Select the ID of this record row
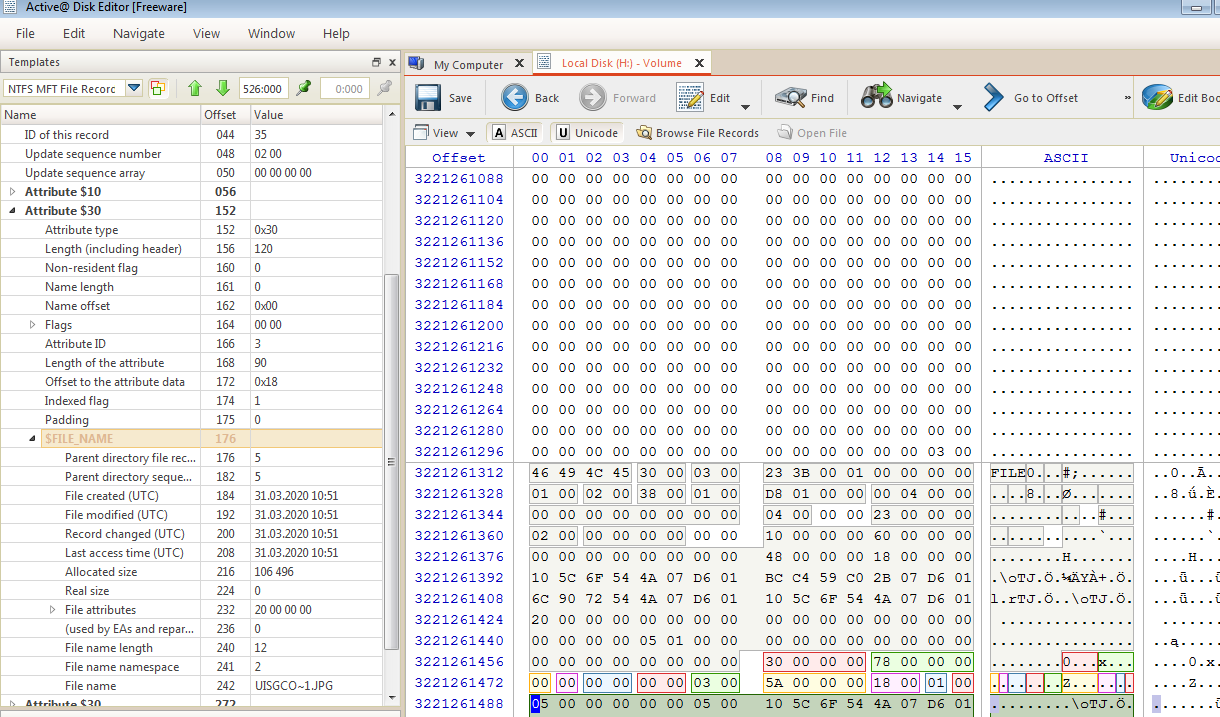The height and width of the screenshot is (717, 1220). coord(191,134)
